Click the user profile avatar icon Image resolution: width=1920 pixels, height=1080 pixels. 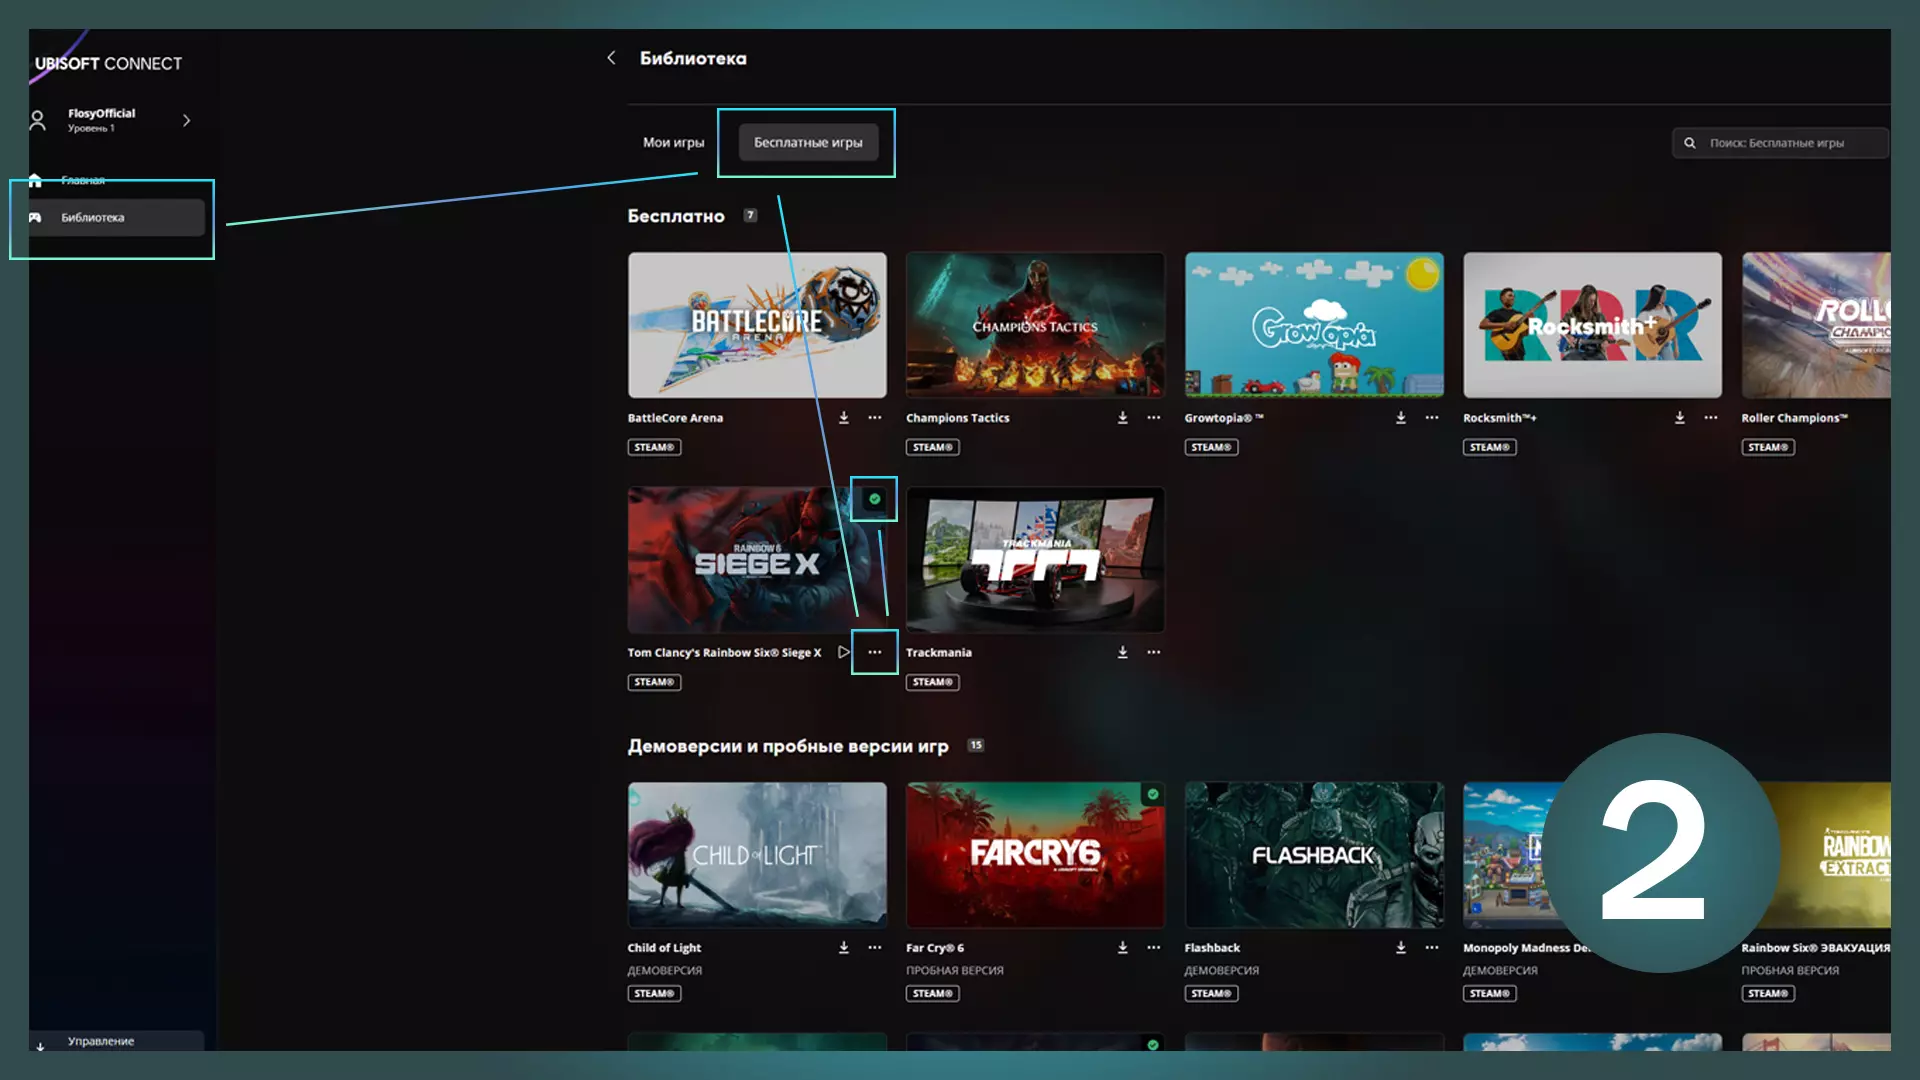tap(38, 120)
